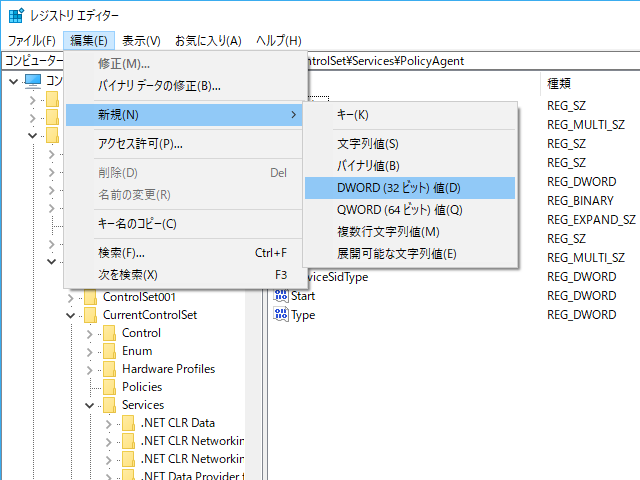
Task: Click the Policies folder icon
Action: 109,387
